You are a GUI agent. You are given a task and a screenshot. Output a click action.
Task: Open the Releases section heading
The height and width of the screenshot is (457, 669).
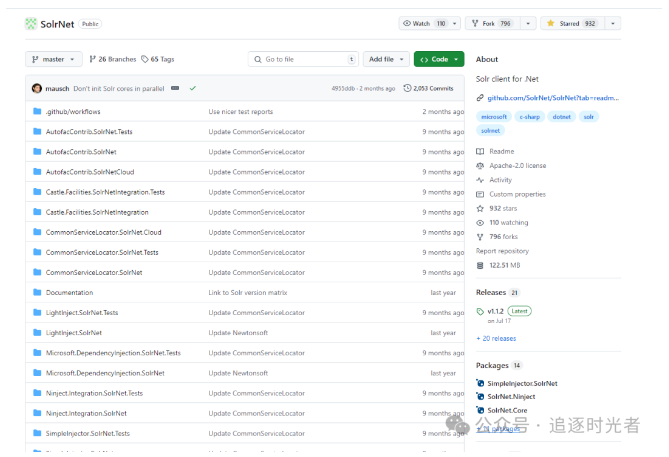point(491,292)
